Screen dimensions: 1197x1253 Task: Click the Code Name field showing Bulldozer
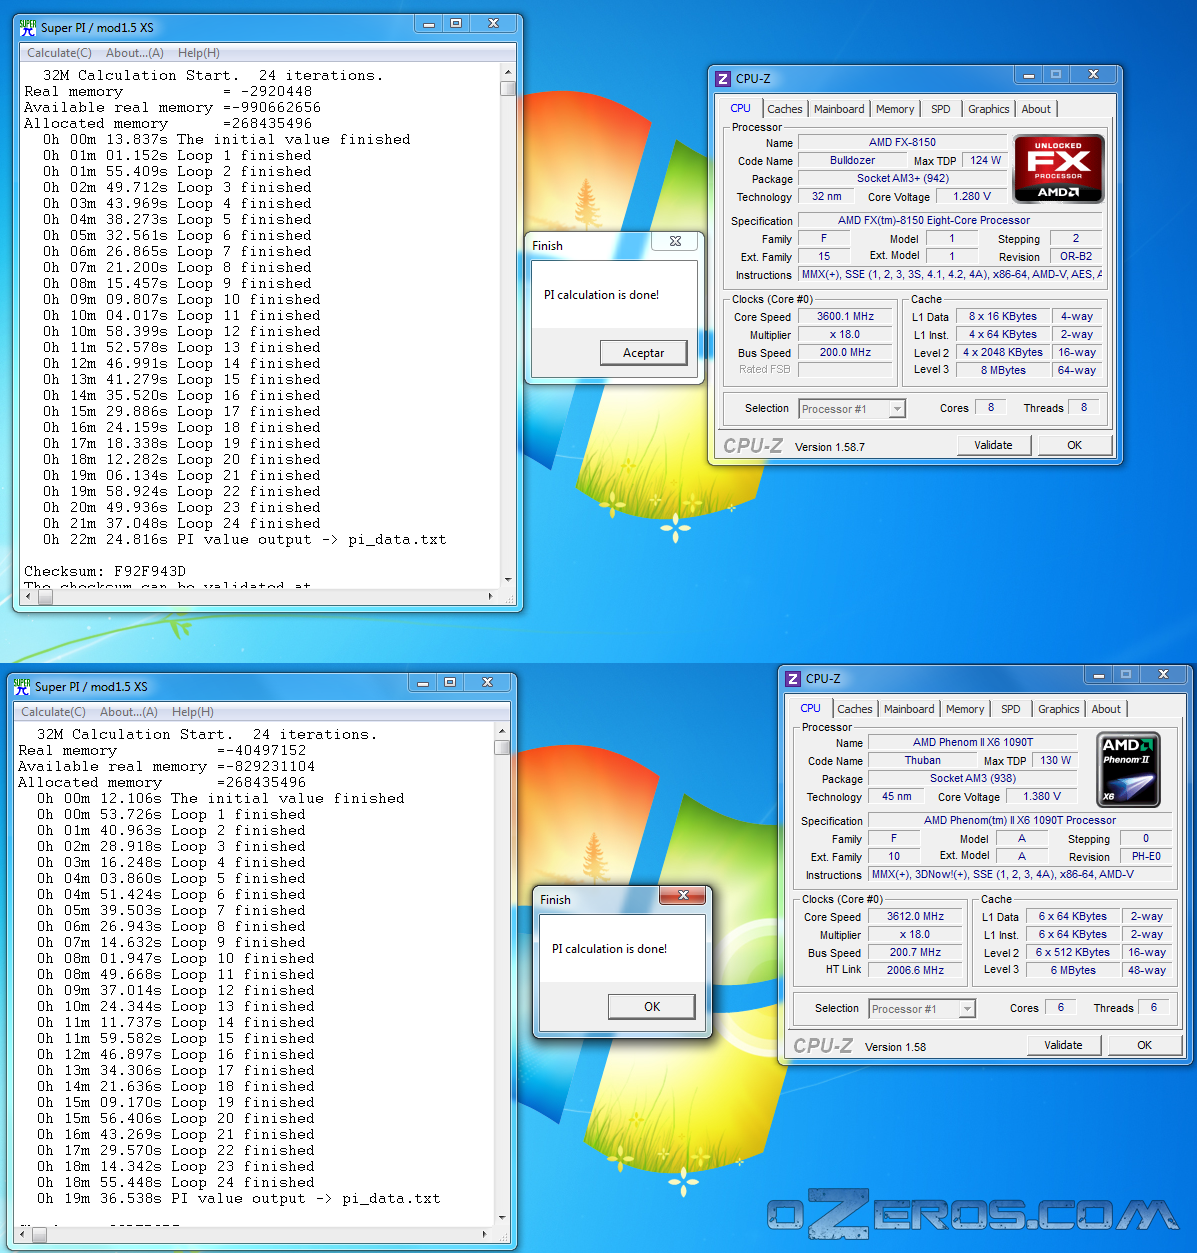pyautogui.click(x=852, y=160)
